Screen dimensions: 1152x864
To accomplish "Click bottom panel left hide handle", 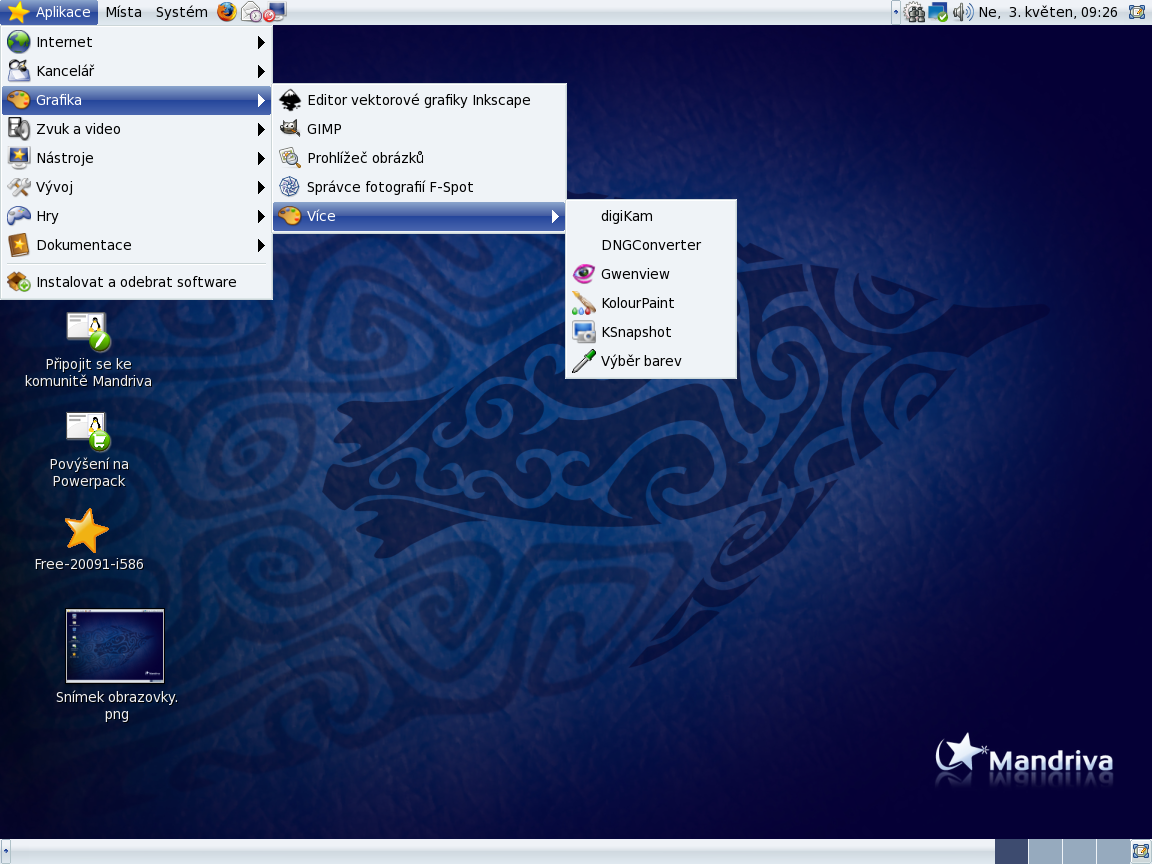I will click(6, 852).
